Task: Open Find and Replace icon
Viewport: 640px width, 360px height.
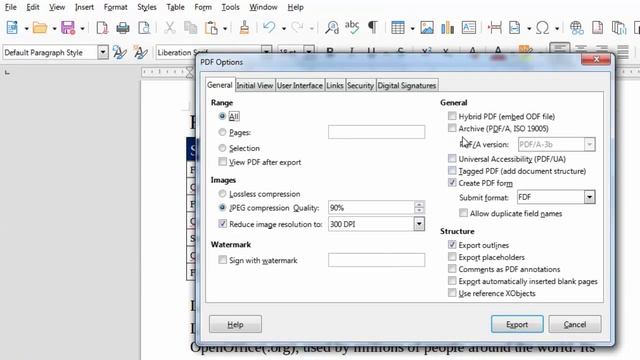Action: pyautogui.click(x=332, y=28)
